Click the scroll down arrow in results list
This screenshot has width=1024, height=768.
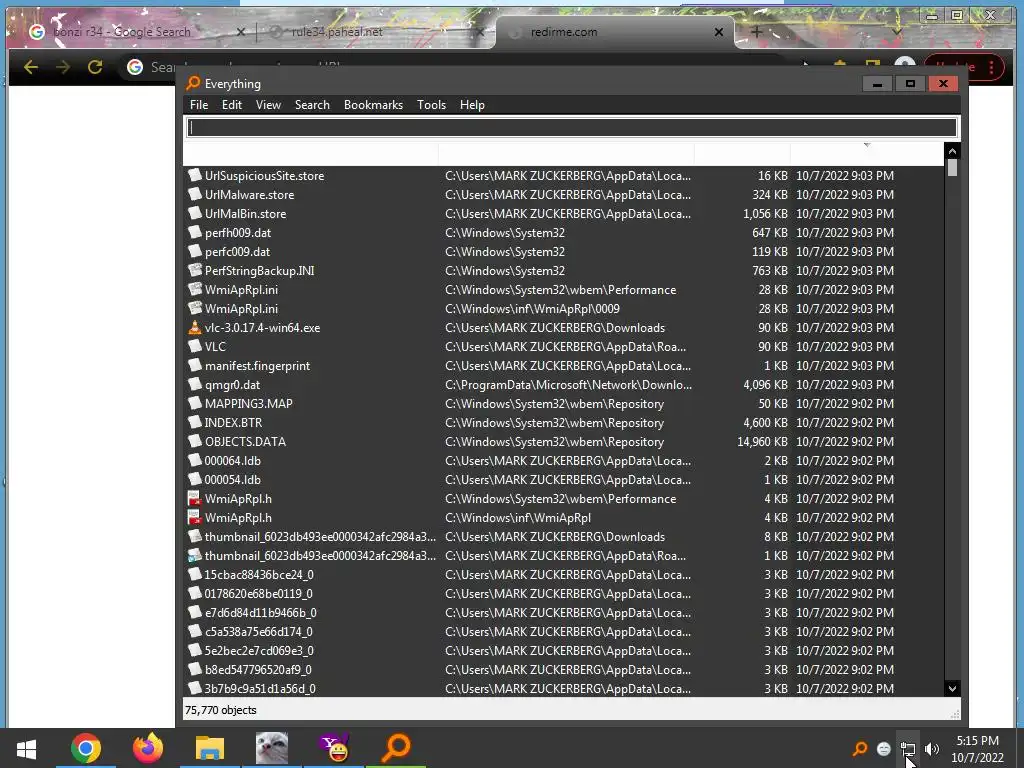point(952,688)
